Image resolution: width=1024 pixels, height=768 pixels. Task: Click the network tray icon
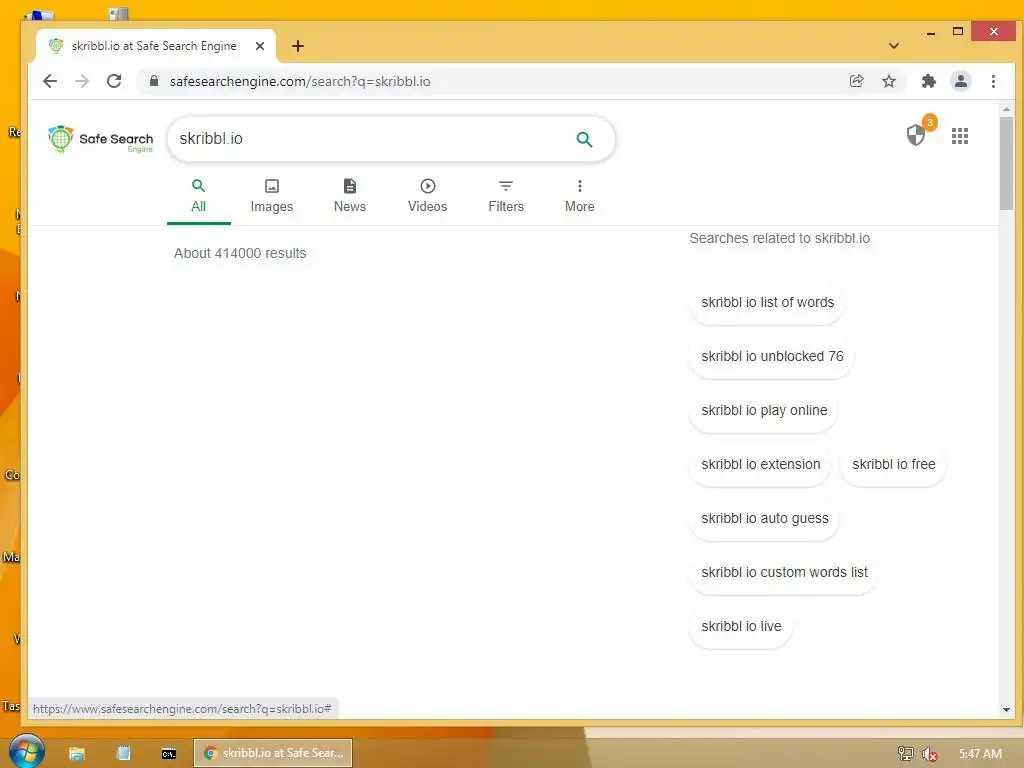pos(905,754)
